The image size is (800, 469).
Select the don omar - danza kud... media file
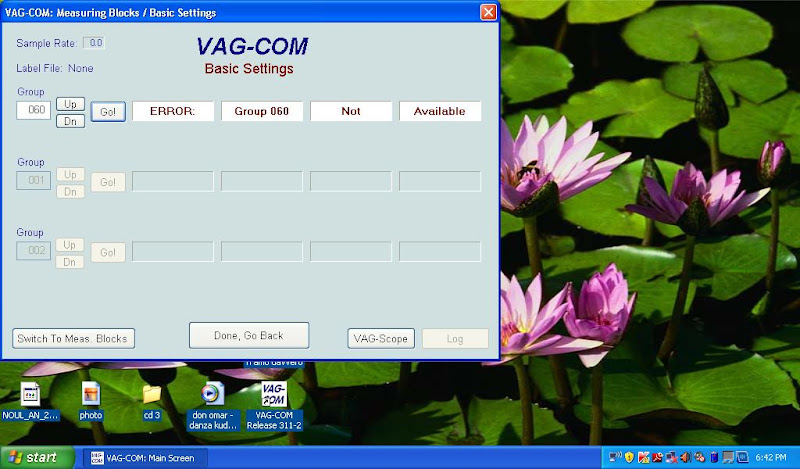tap(213, 406)
